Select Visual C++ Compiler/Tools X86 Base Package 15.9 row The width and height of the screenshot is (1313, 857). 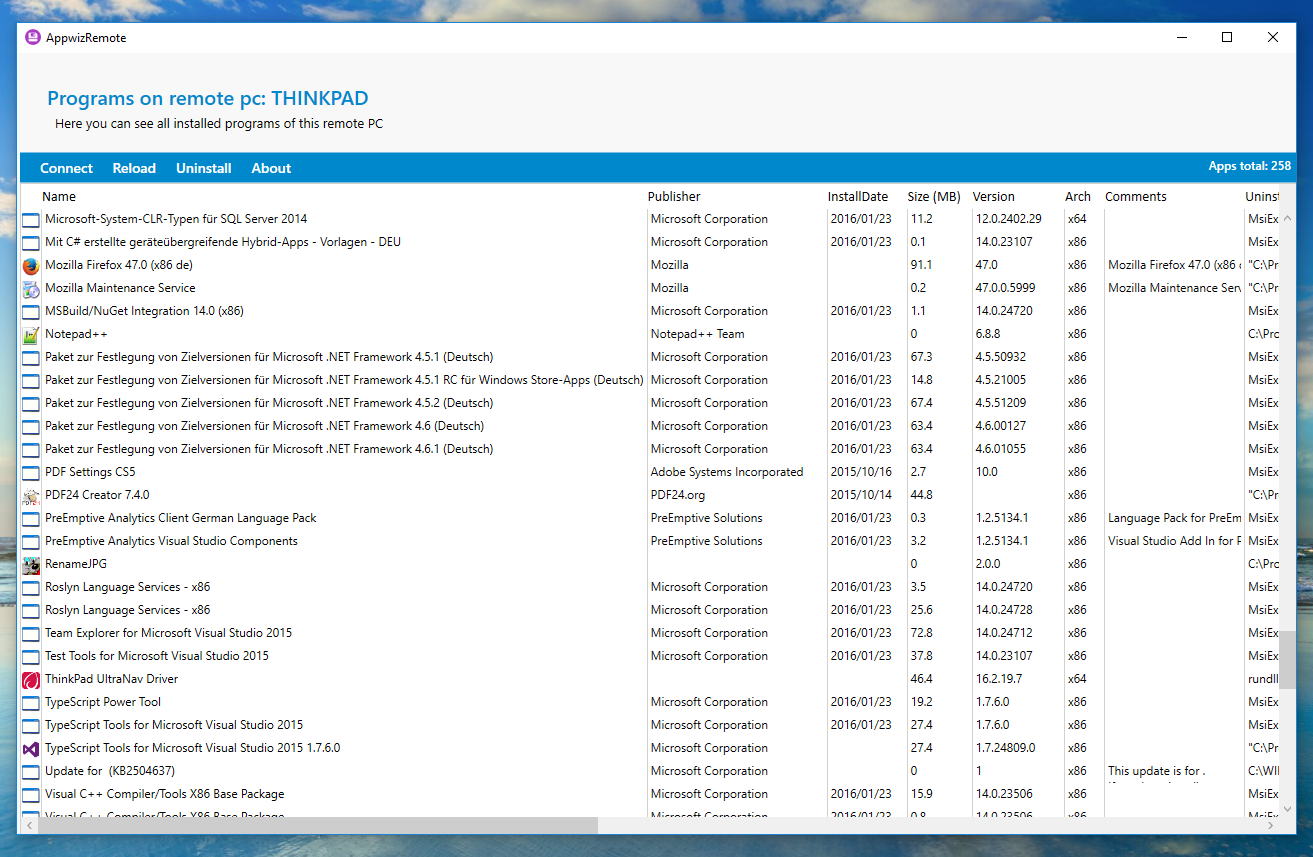point(164,794)
